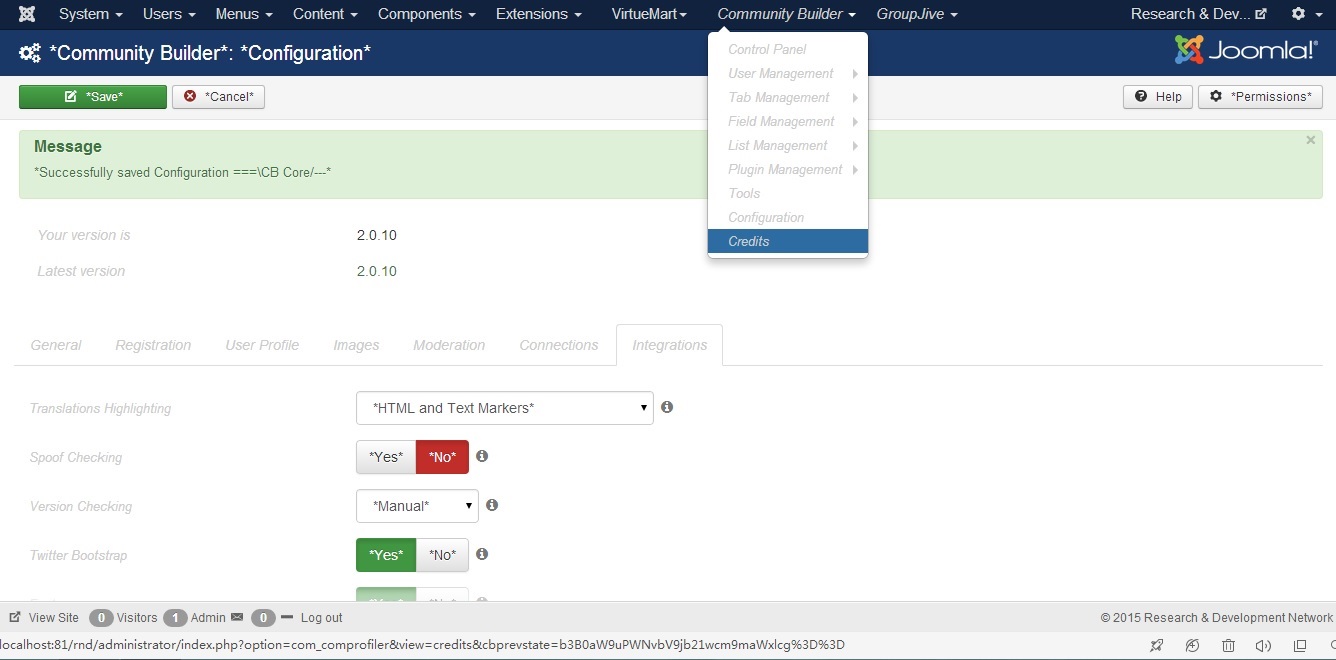
Task: Open the Translations Highlighting dropdown
Action: pos(505,408)
